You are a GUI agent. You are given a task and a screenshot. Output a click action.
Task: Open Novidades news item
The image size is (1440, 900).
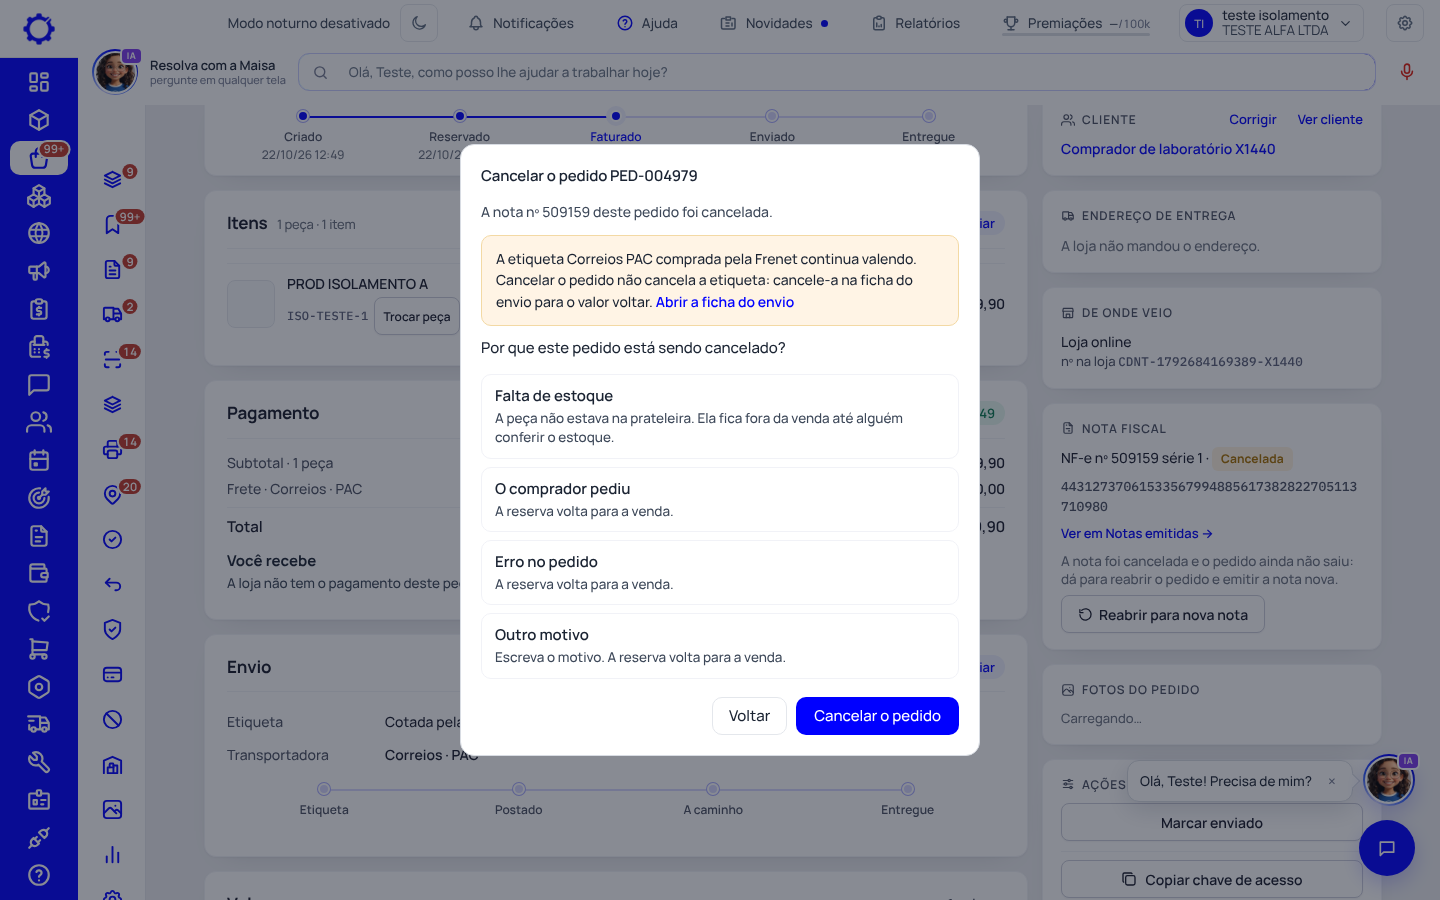pos(774,23)
